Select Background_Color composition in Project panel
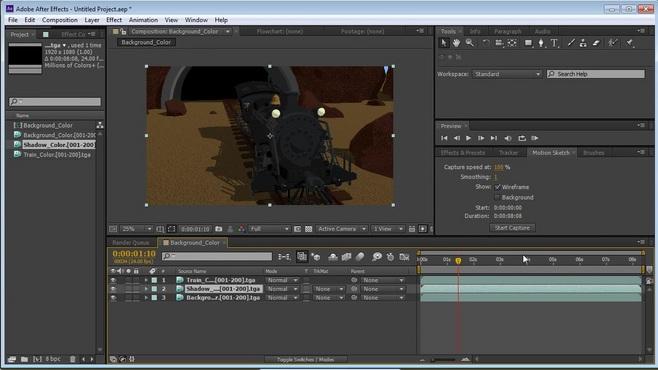 point(47,125)
